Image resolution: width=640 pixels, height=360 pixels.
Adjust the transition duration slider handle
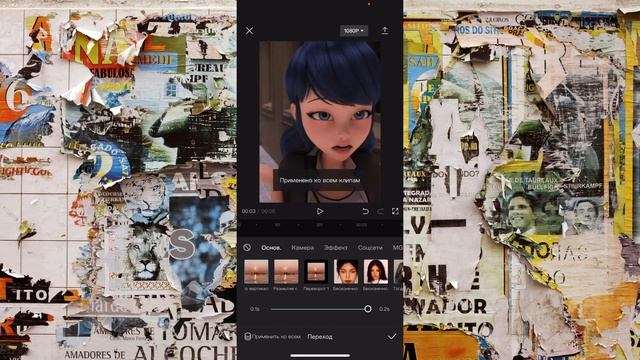coord(368,309)
